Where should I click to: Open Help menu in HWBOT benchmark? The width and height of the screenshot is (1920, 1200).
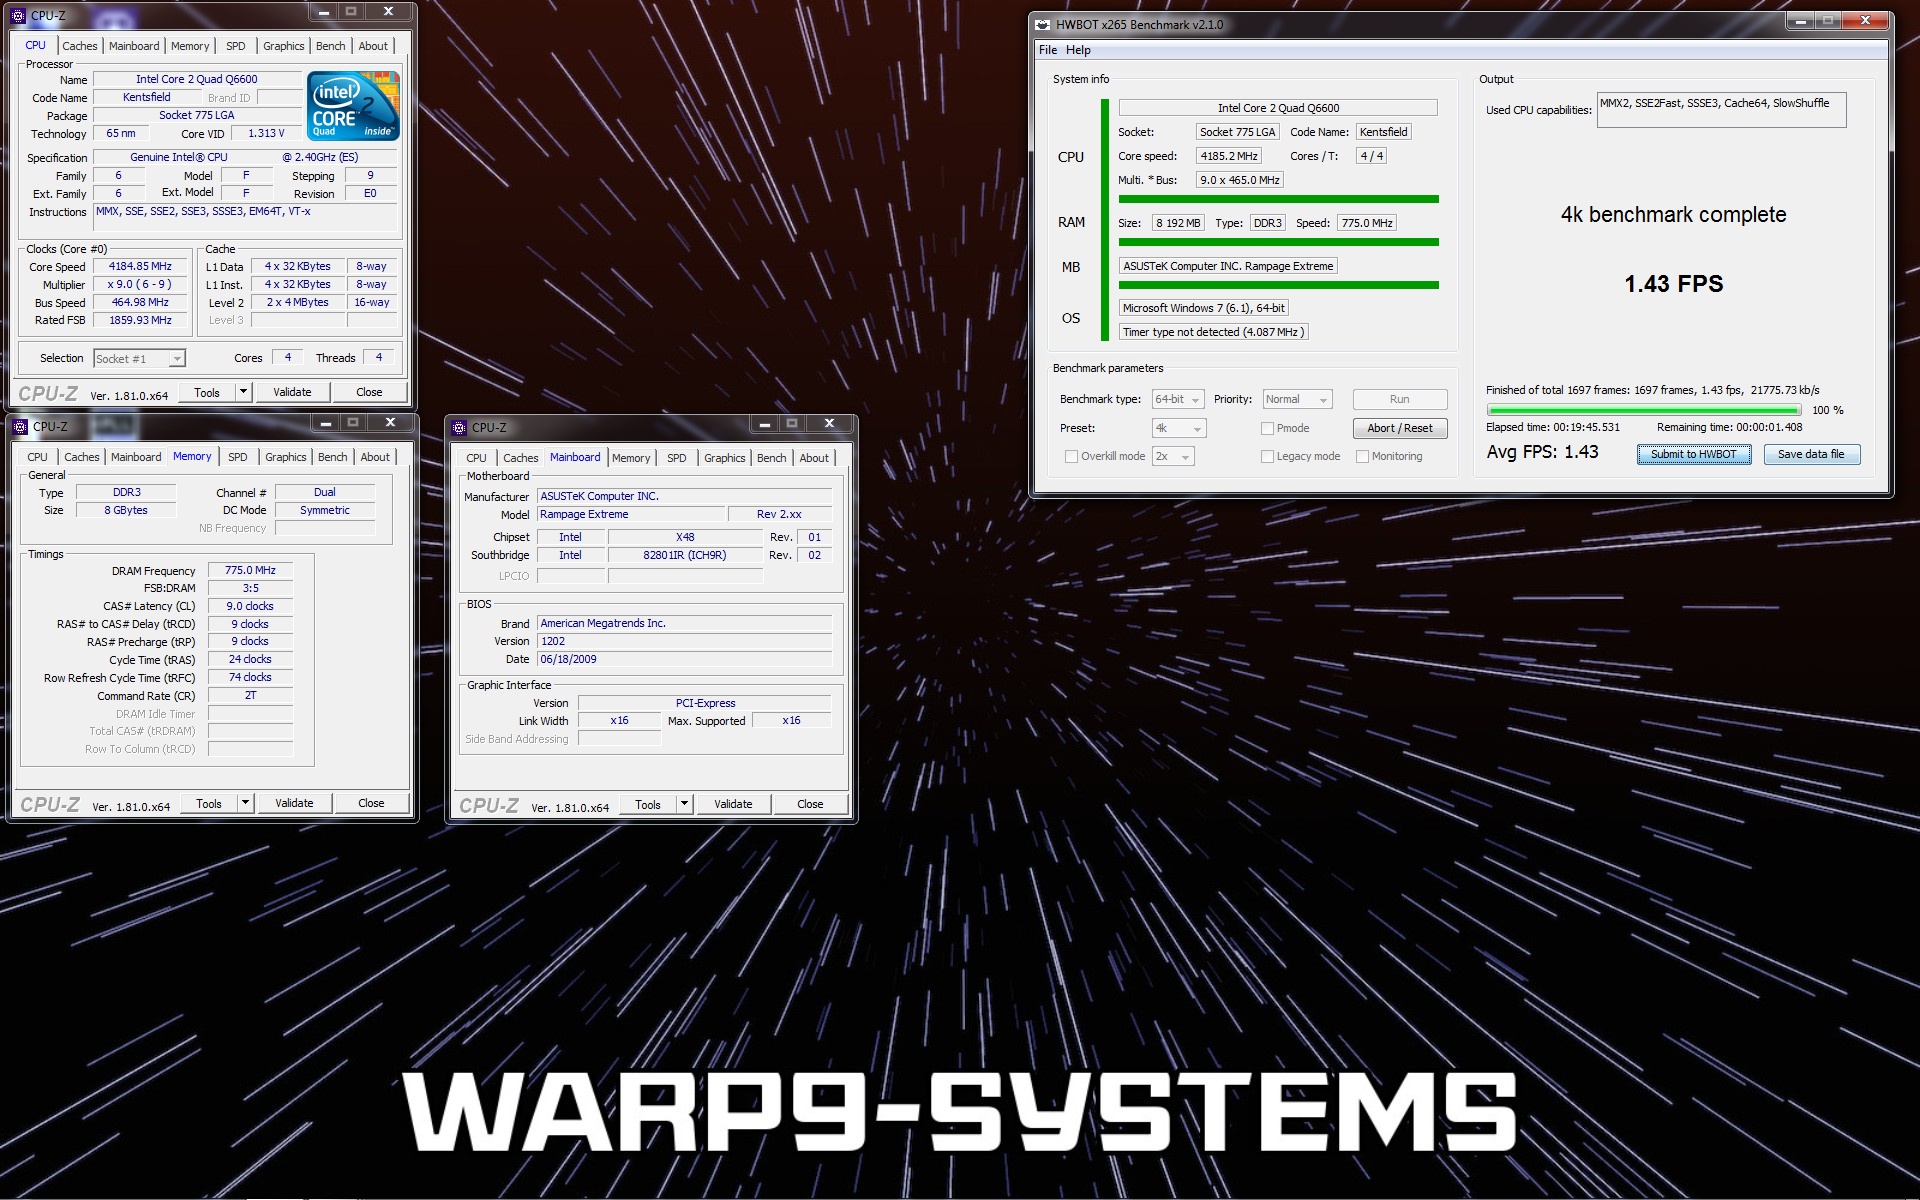coord(1078,50)
